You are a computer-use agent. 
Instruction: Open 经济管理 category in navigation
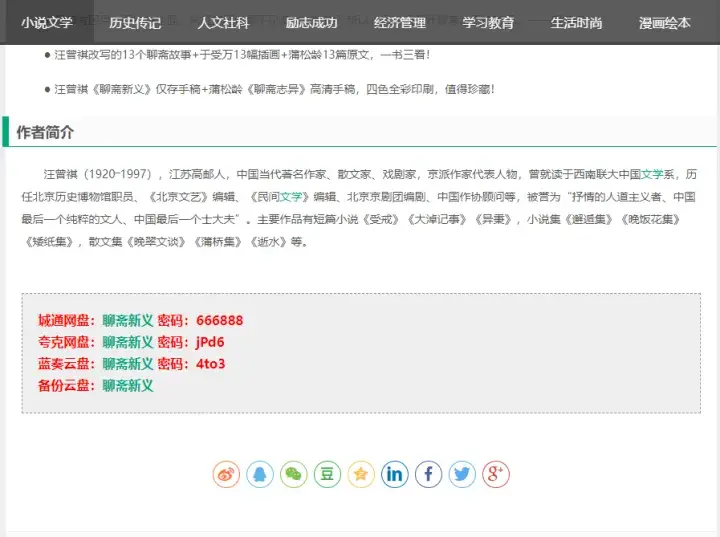[399, 23]
